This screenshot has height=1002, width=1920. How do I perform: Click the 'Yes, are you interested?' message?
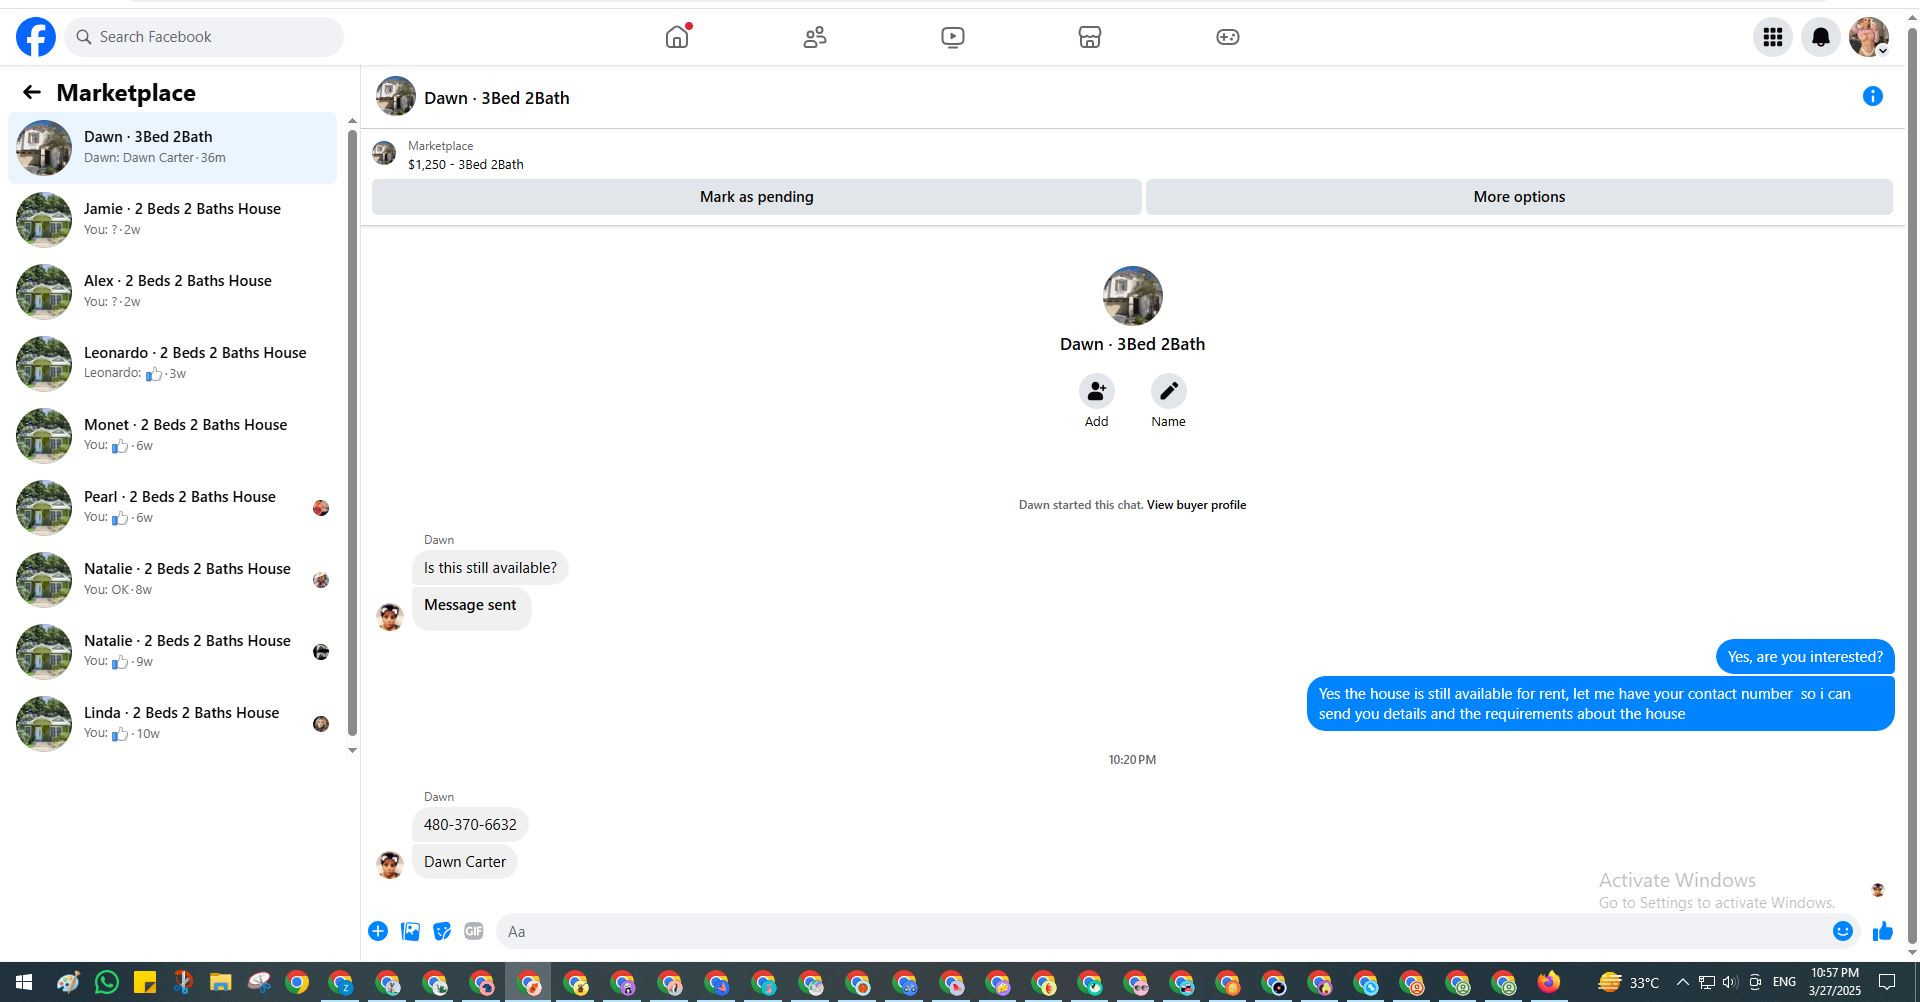[x=1805, y=657]
